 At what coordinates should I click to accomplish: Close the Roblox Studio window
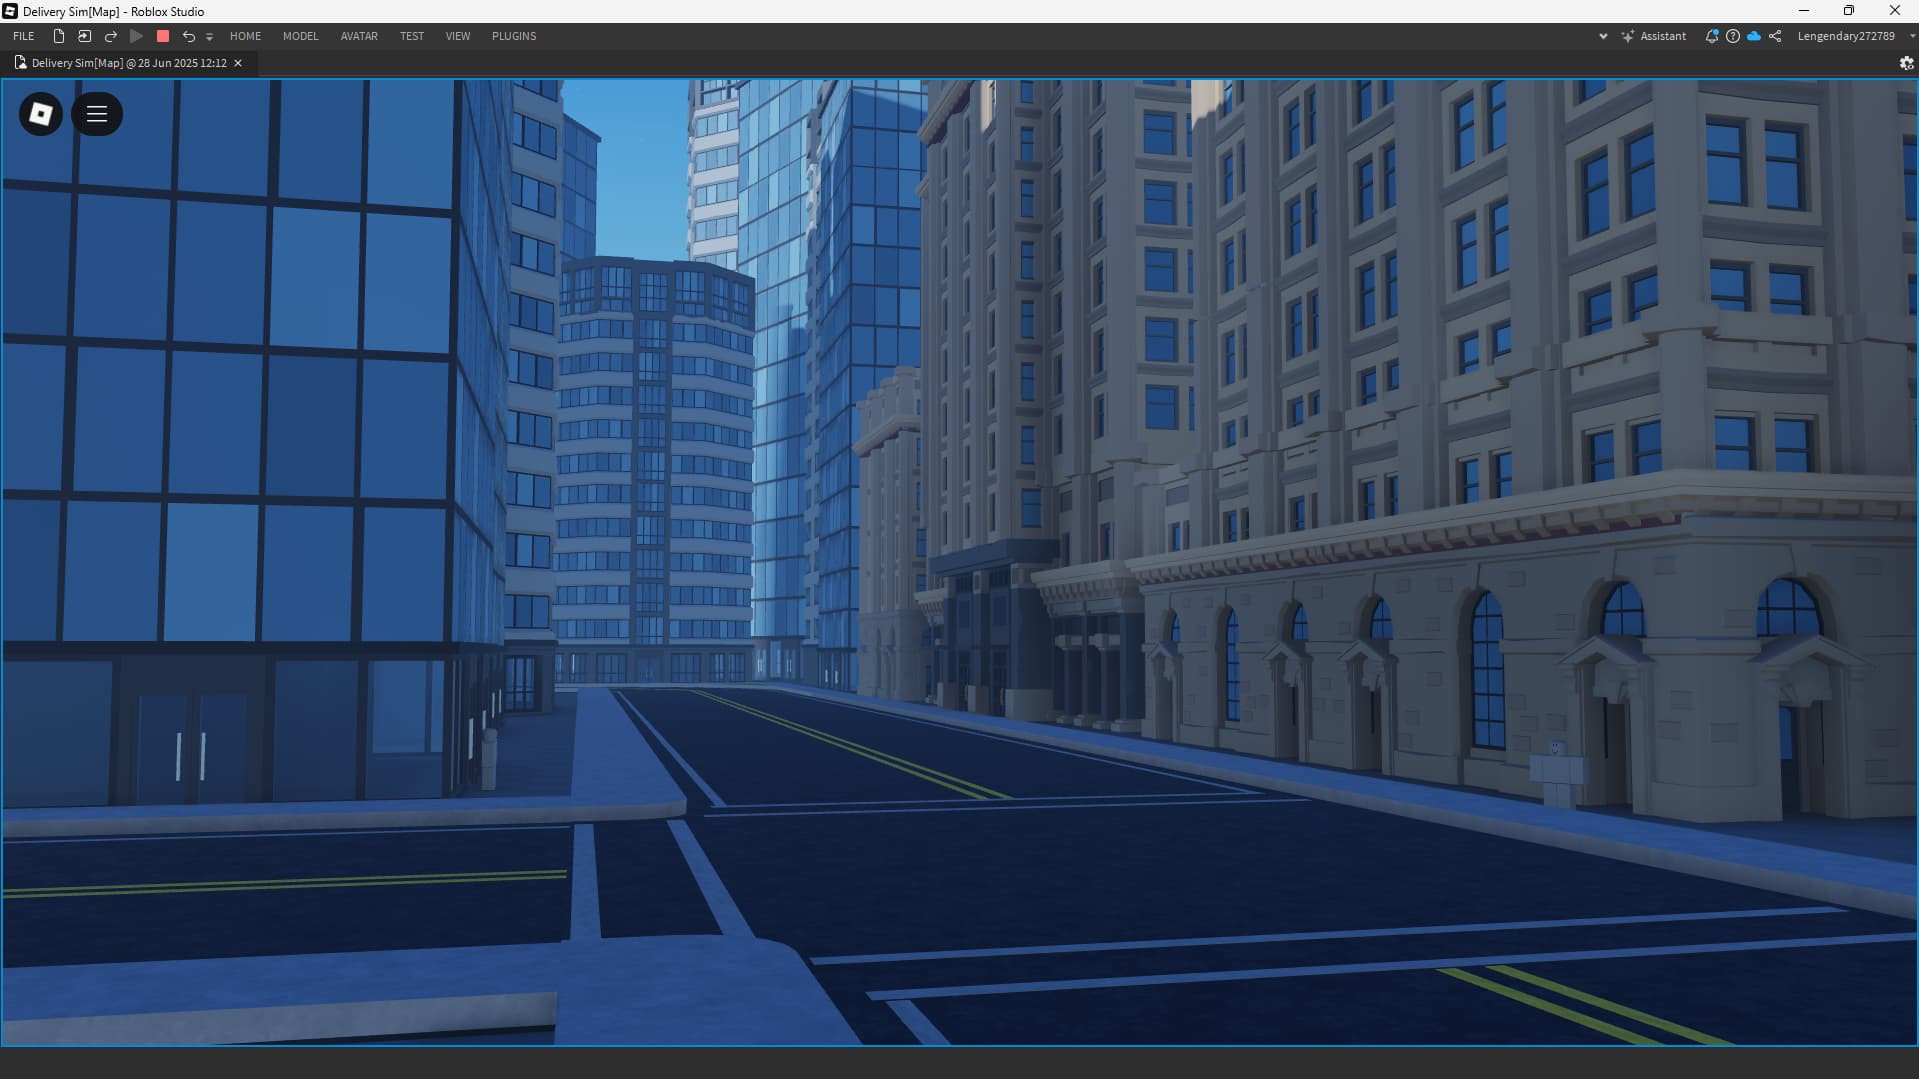[1895, 11]
